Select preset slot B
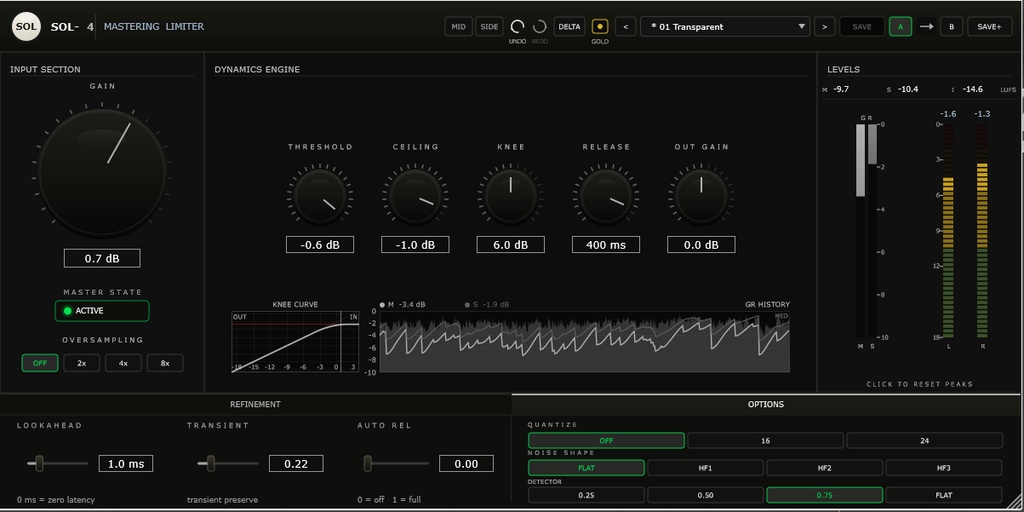Screen dimensions: 1024x512 point(952,27)
